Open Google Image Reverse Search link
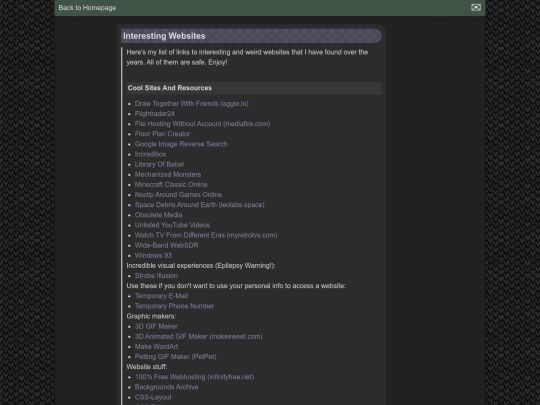This screenshot has height=405, width=540. [181, 144]
